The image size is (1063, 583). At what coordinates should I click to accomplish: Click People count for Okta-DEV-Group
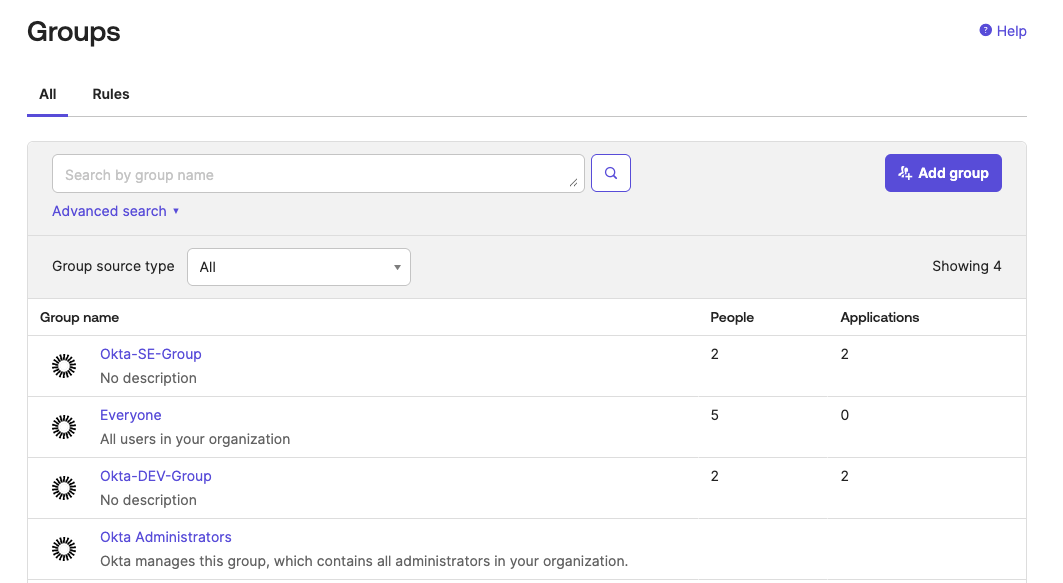pos(715,476)
